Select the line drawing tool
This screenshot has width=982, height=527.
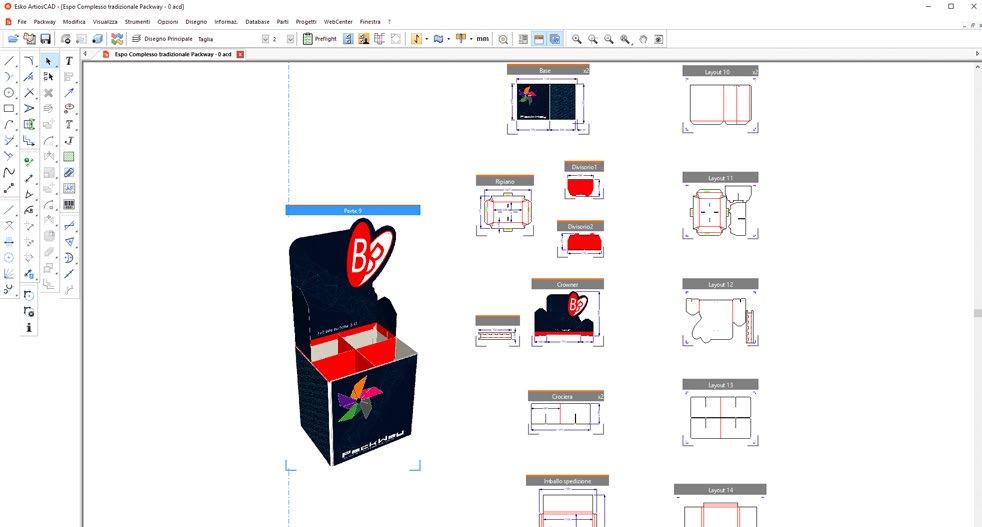(9, 61)
